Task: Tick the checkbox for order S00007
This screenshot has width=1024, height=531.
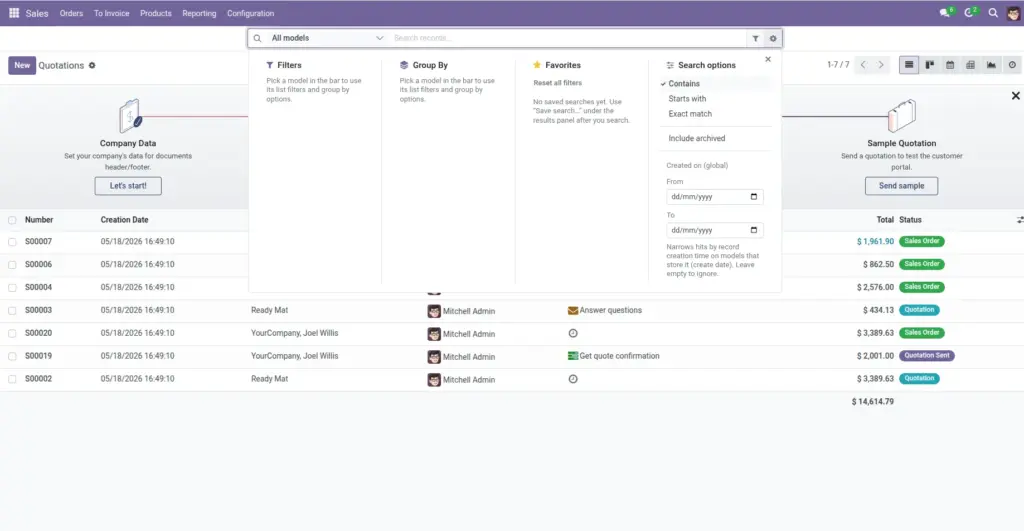Action: click(12, 242)
